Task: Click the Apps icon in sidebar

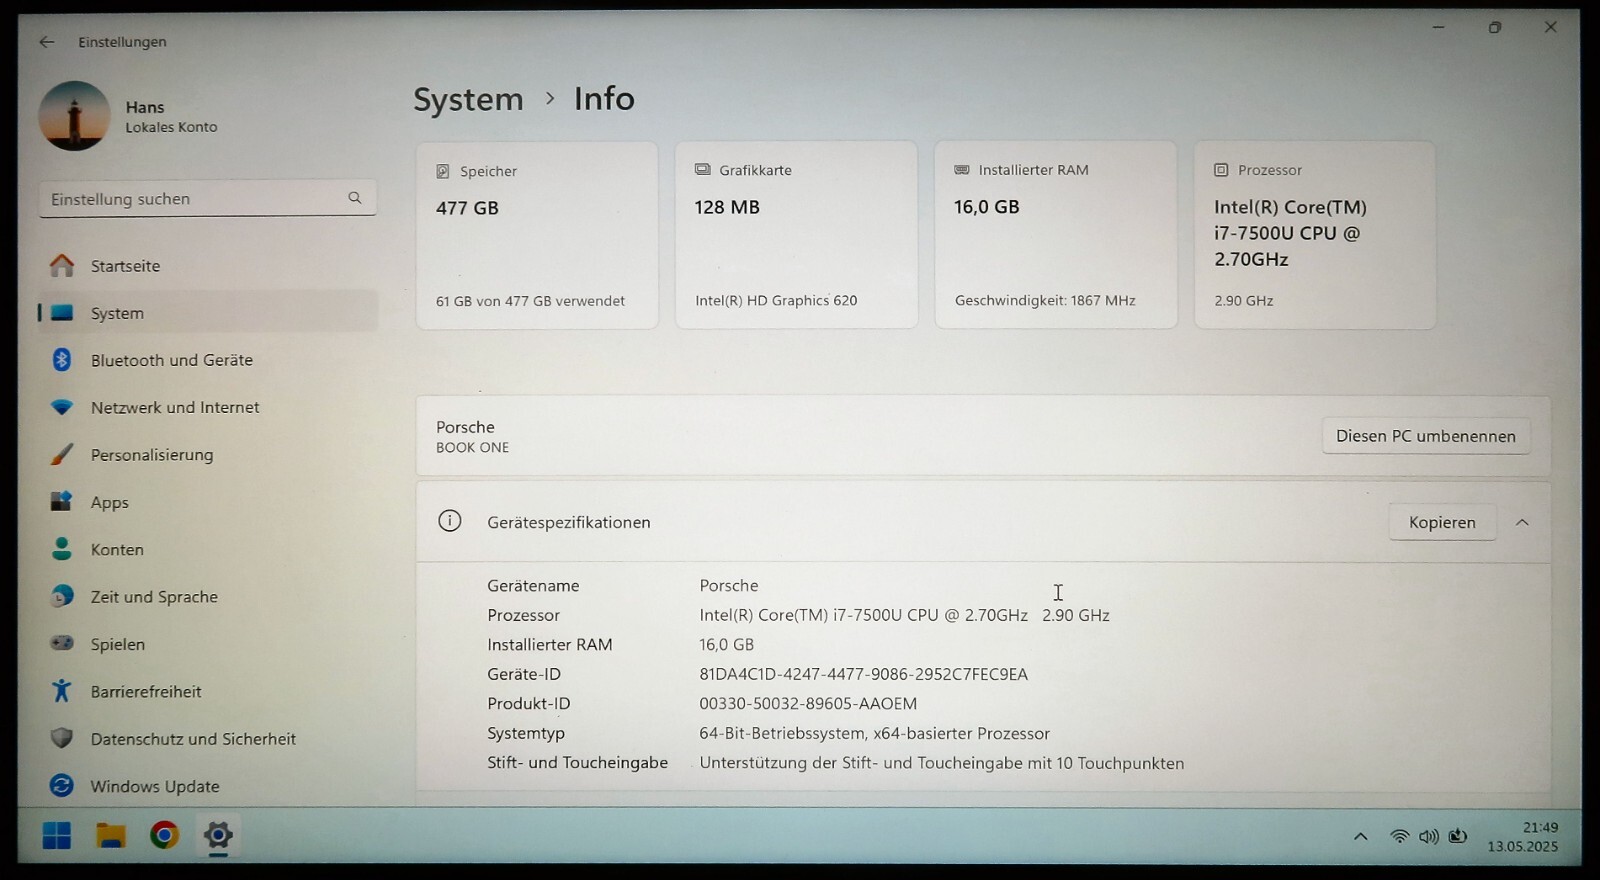Action: [62, 501]
